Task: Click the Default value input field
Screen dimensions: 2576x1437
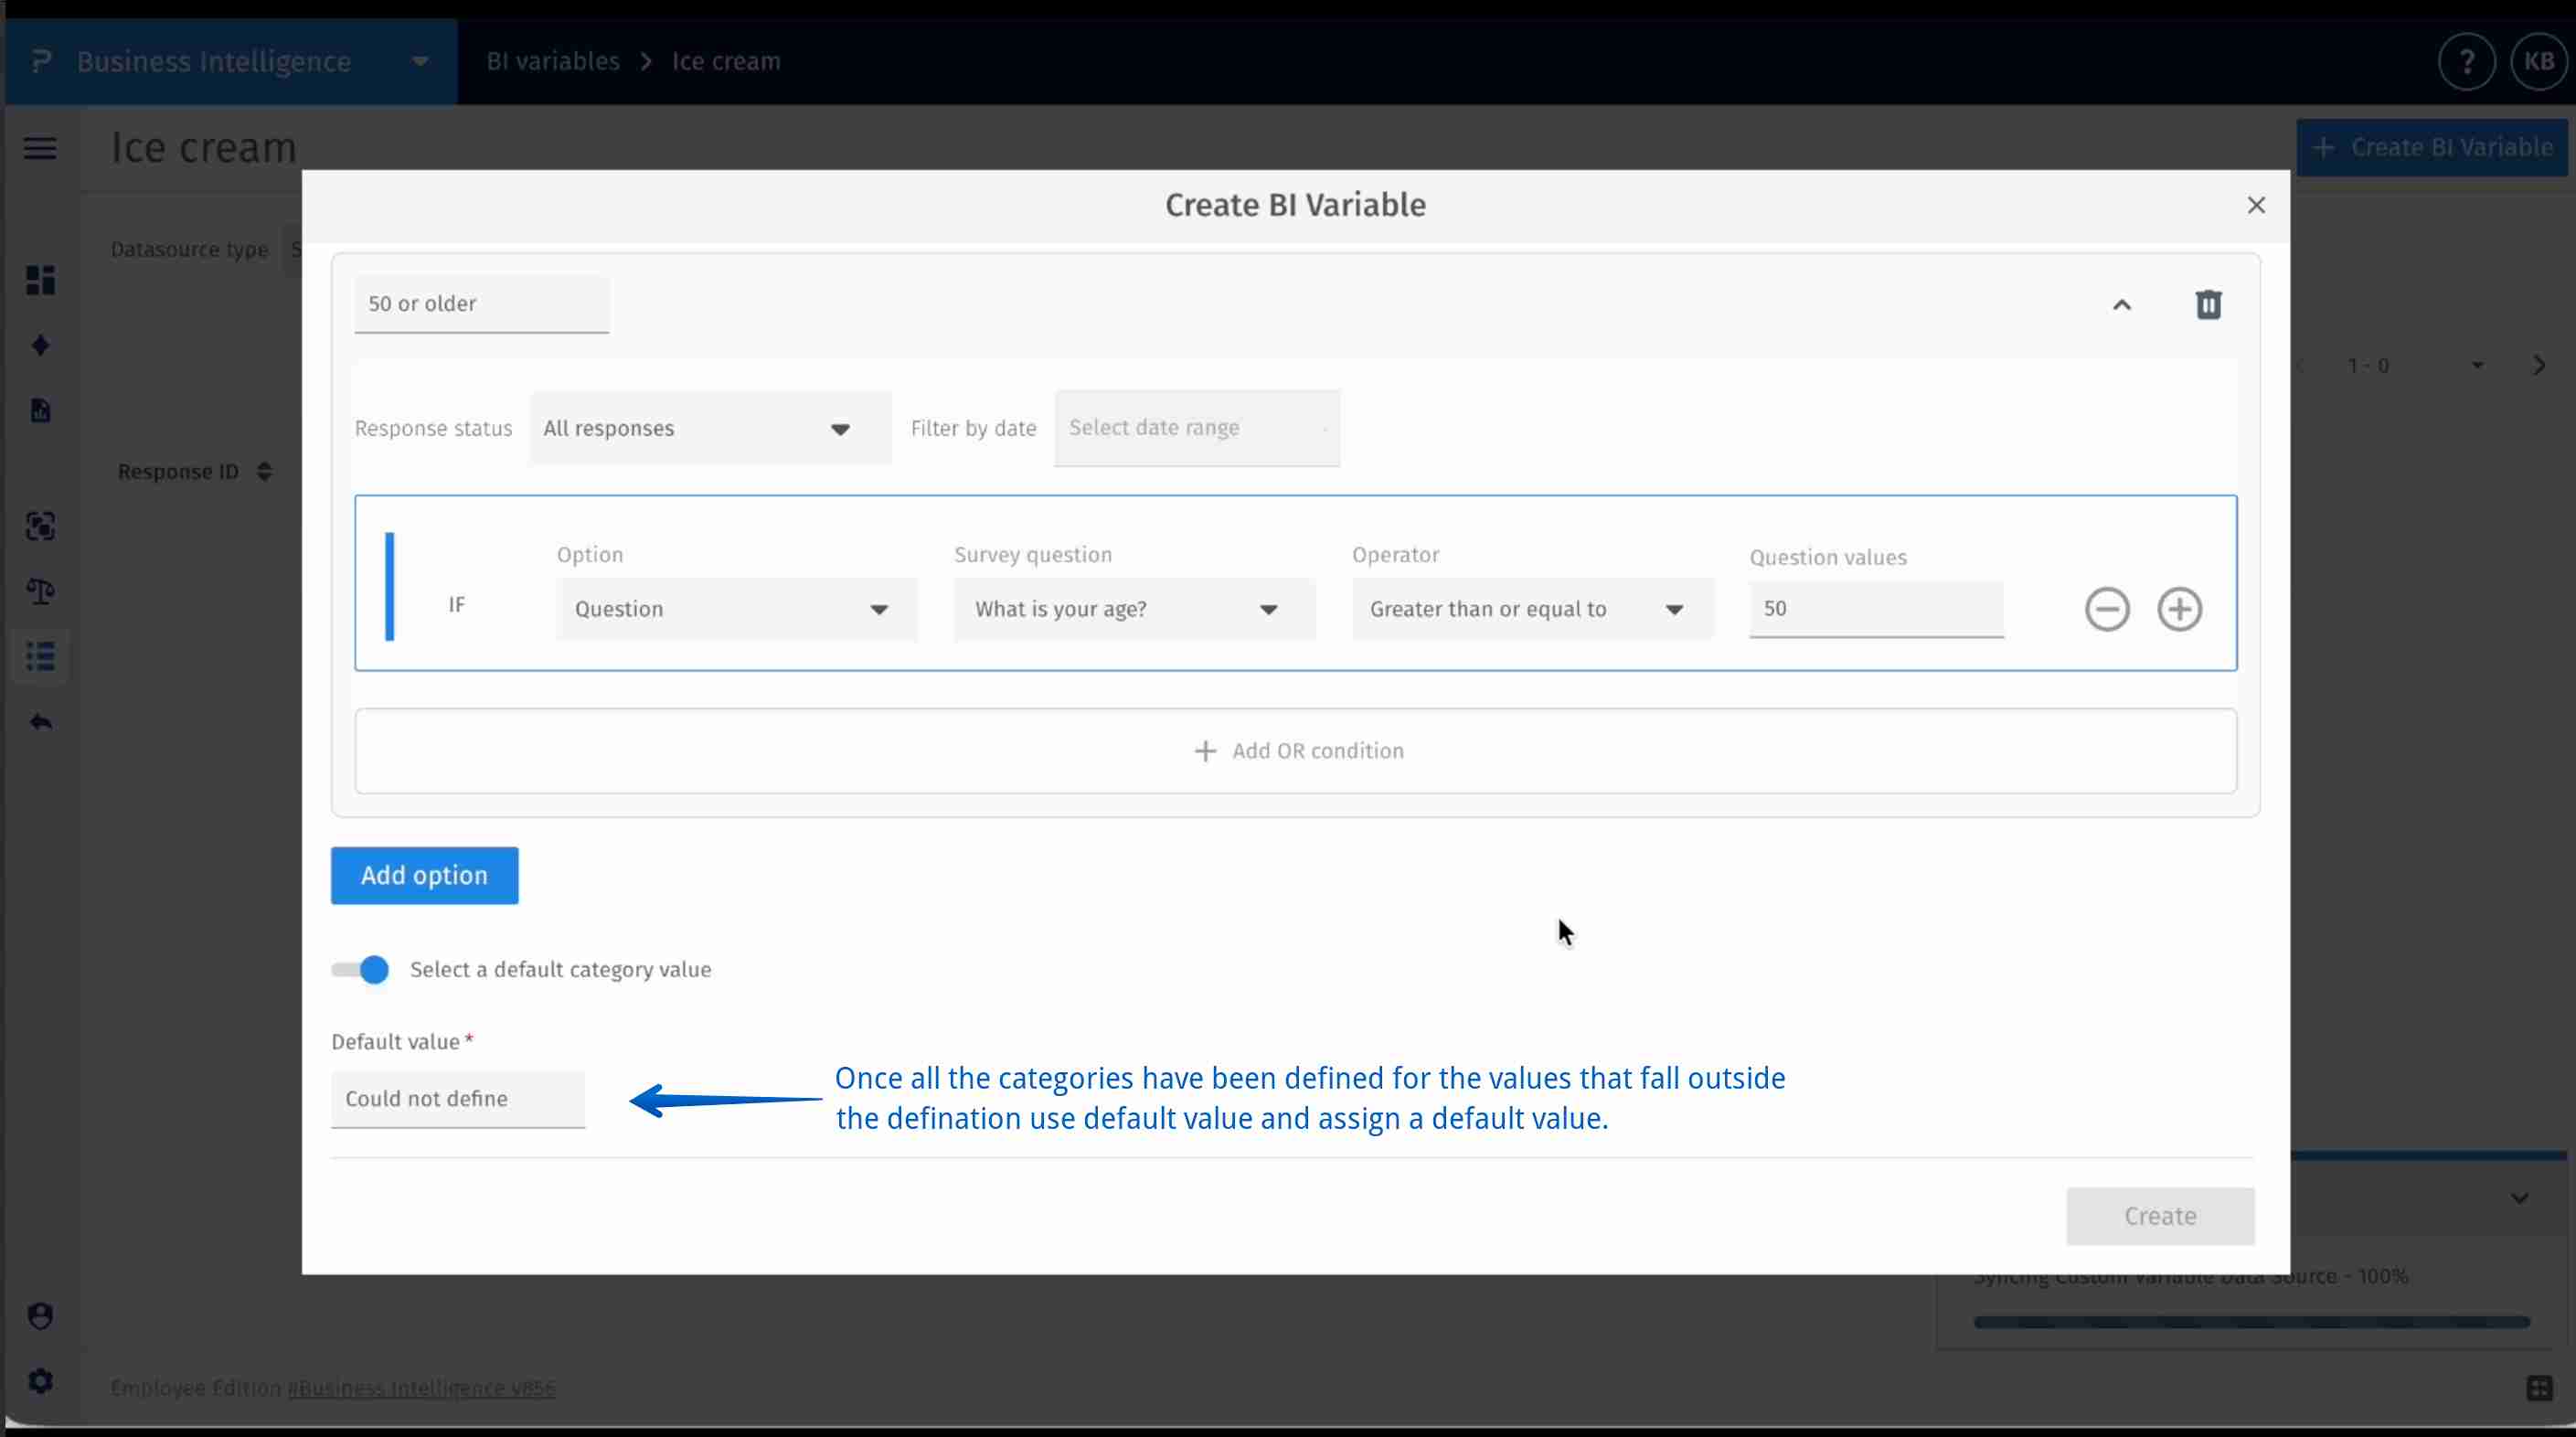Action: coord(457,1098)
